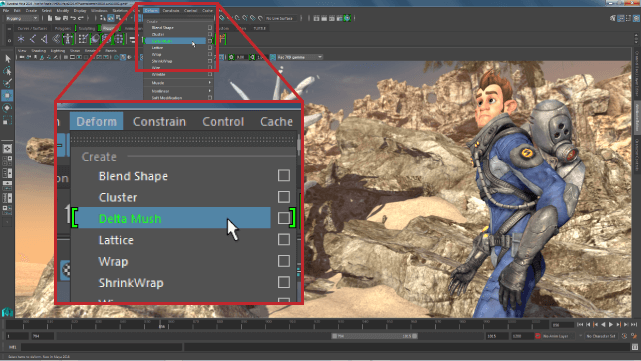The image size is (641, 361).
Task: Switch to the Polygons shelf tab
Action: point(63,28)
